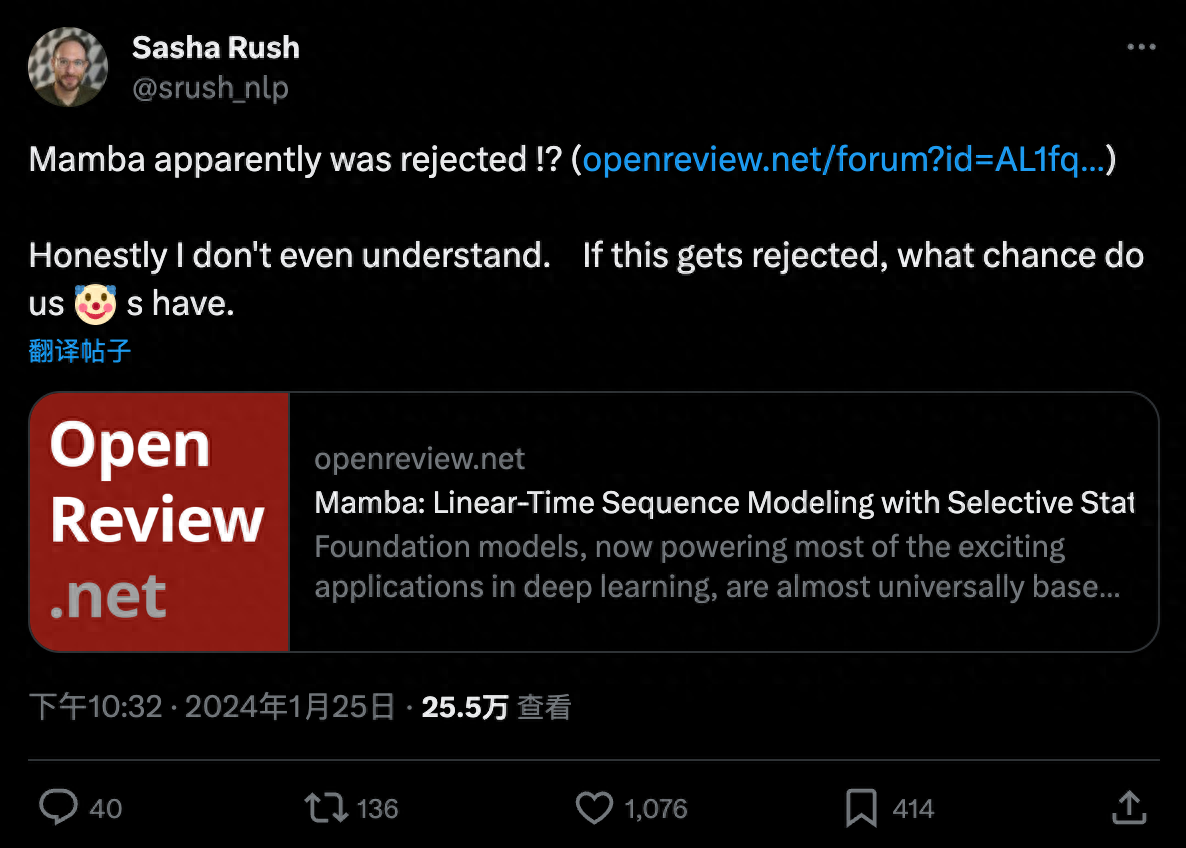Open the openreview.net forum link in tweet
Viewport: 1186px width, 848px height.
(843, 160)
